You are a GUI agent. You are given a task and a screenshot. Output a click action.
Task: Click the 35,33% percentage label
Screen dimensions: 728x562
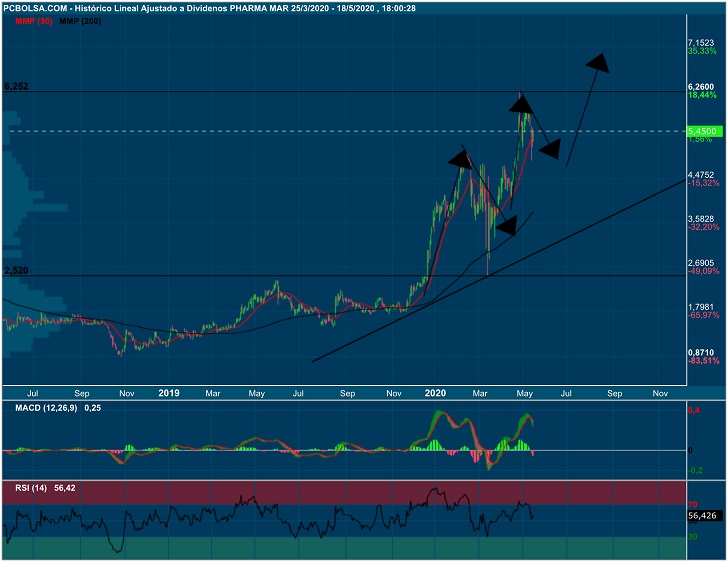point(702,51)
